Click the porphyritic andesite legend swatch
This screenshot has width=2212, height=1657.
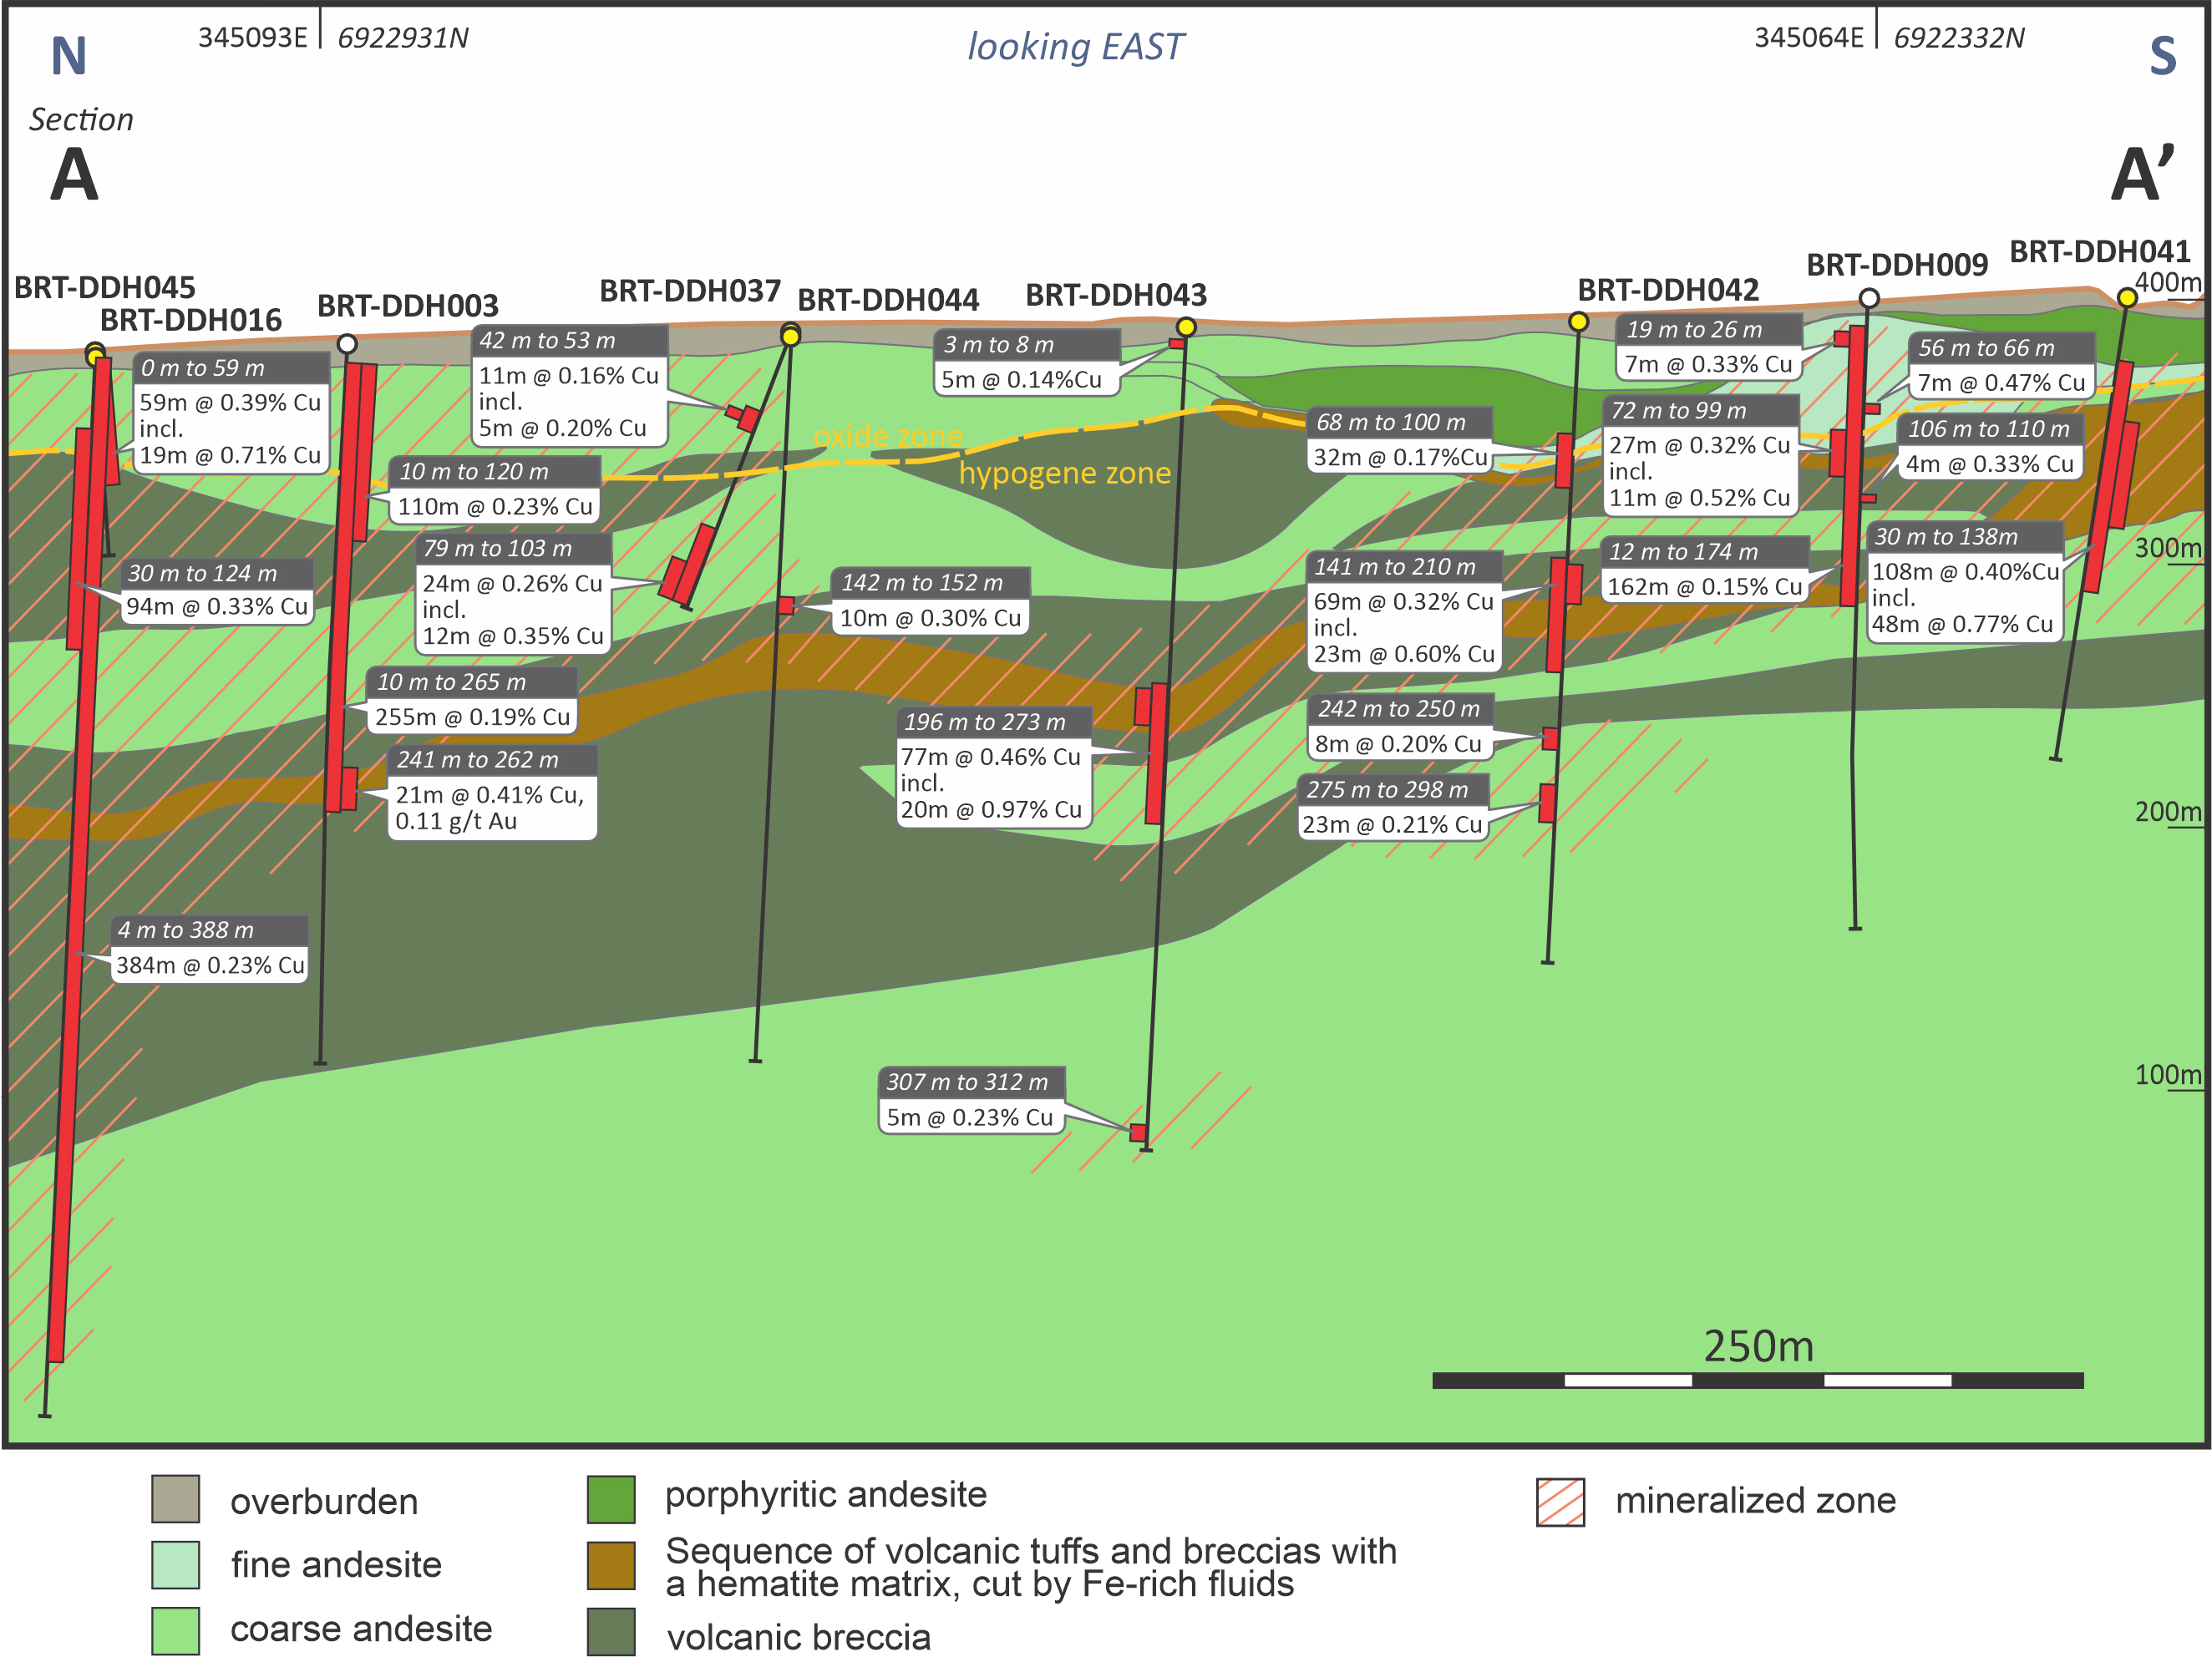click(611, 1498)
